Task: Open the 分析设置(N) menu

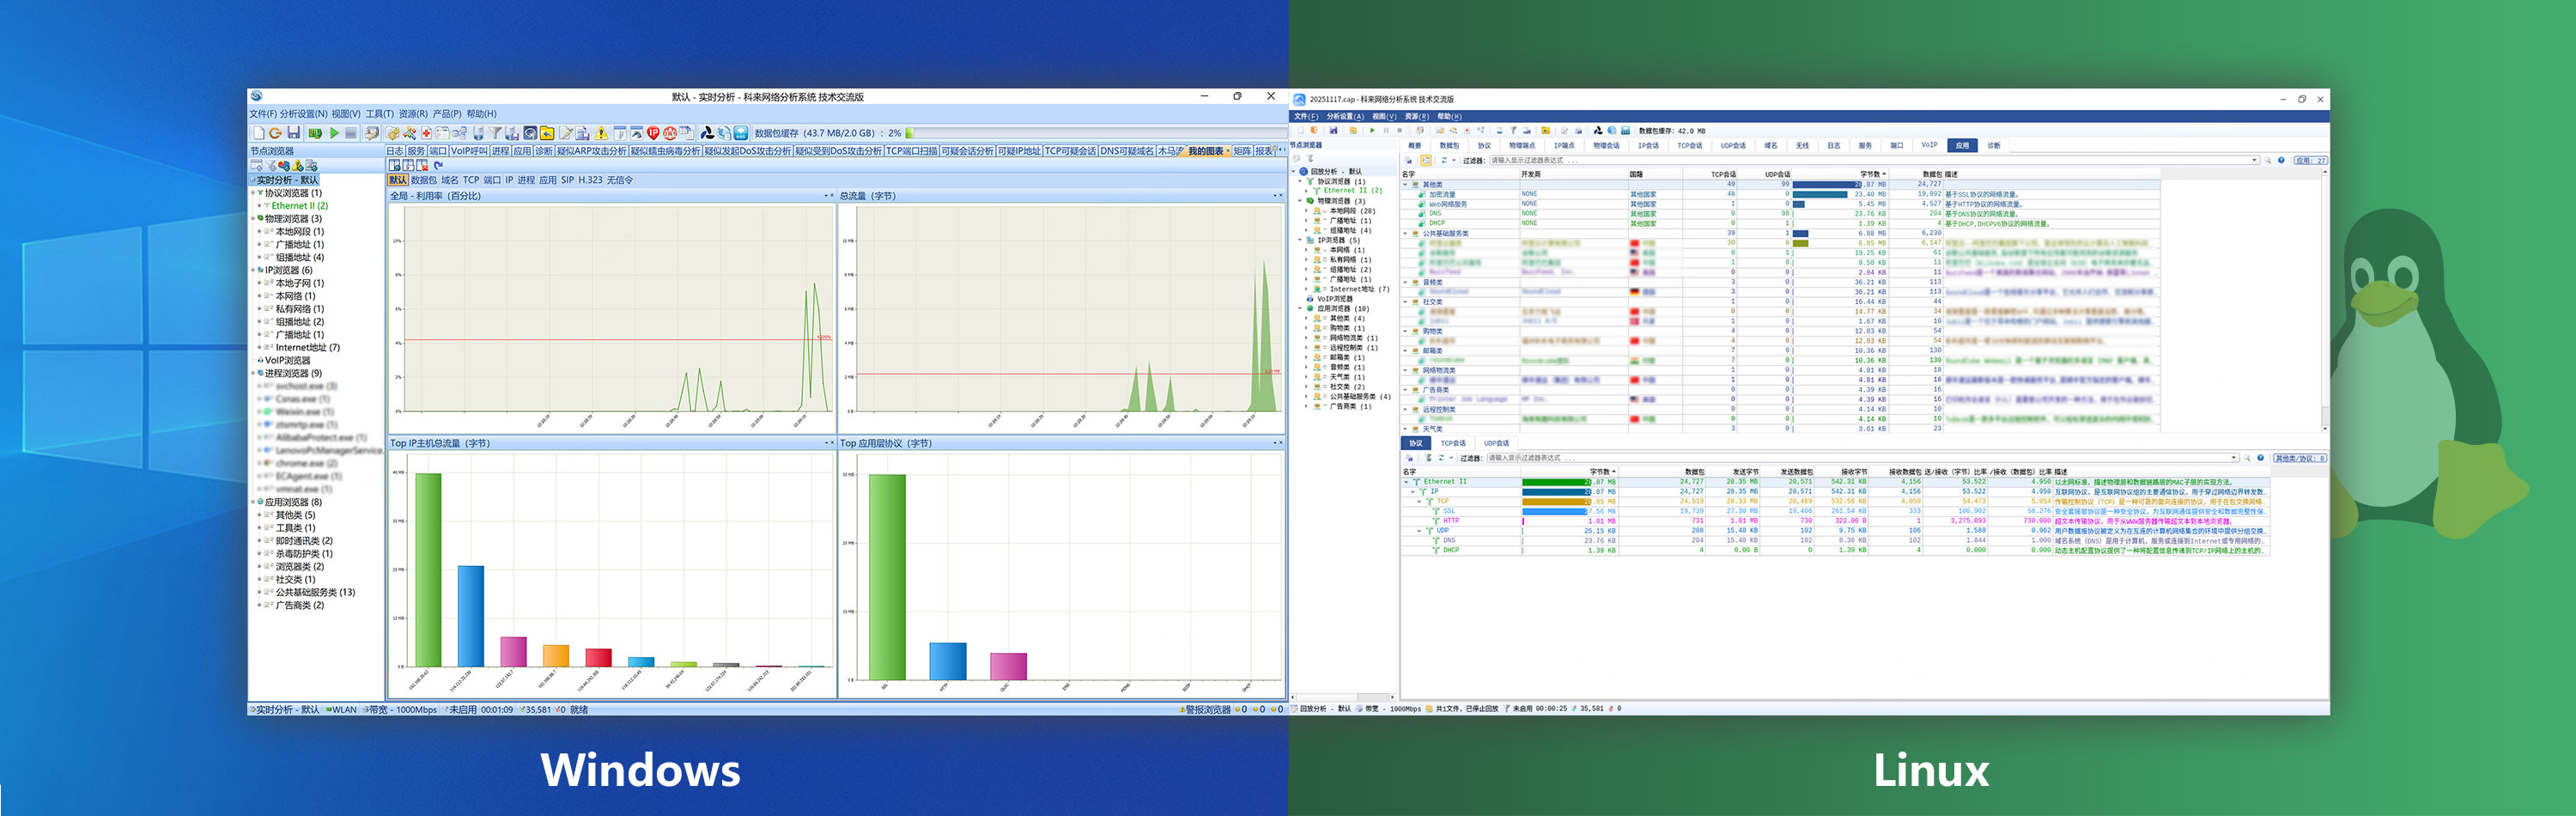Action: 303,114
